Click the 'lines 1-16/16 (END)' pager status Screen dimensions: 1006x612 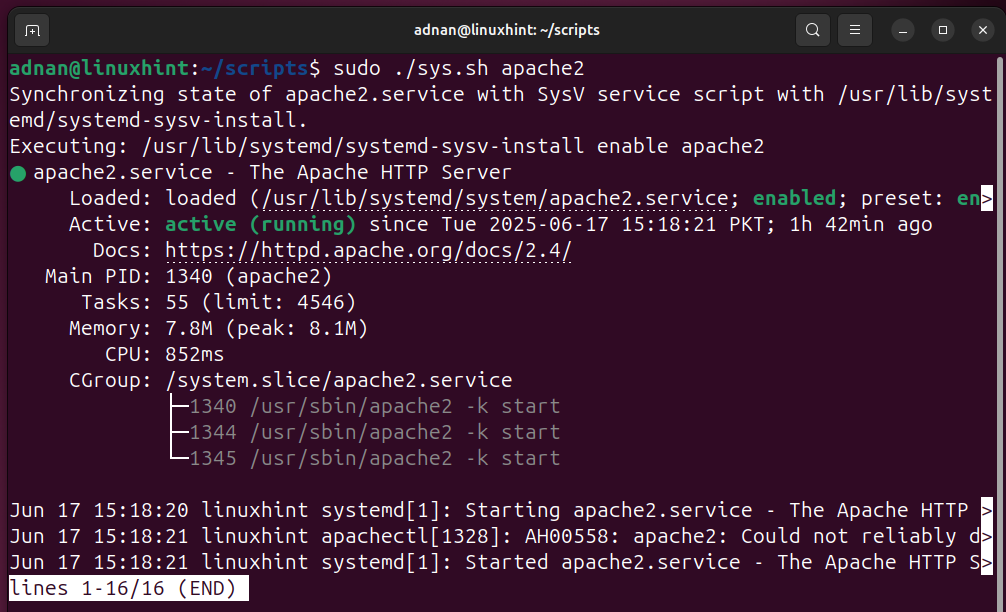(x=123, y=588)
